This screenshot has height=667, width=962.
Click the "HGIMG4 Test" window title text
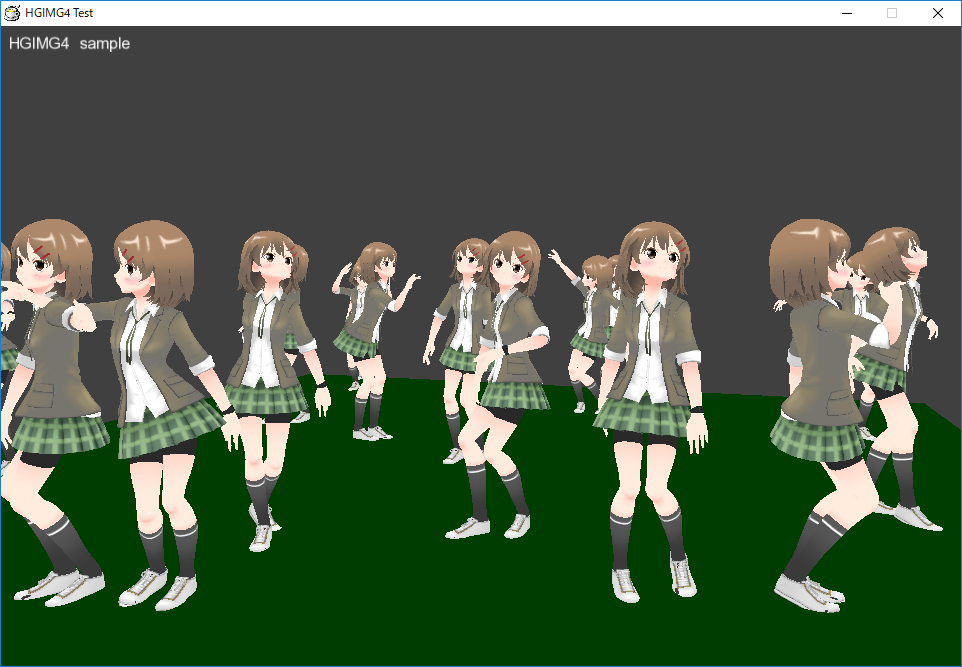coord(60,13)
